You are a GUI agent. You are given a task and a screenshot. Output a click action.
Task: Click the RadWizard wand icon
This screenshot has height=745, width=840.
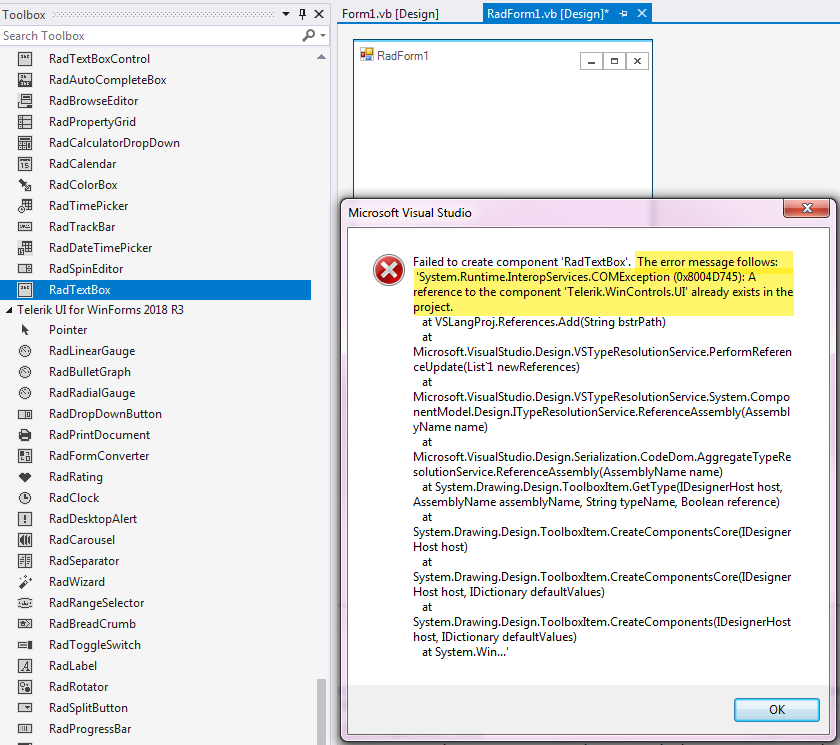(25, 582)
